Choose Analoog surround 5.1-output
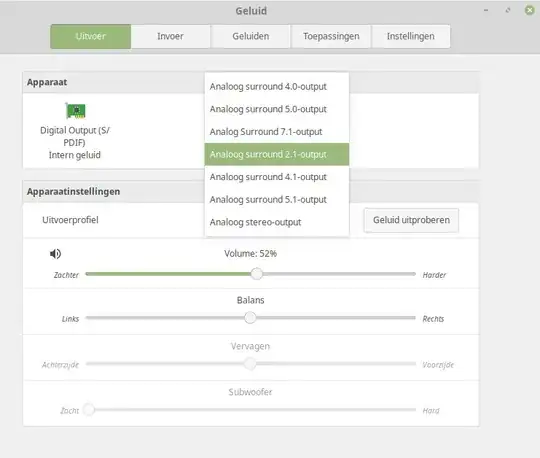540x458 pixels. click(x=277, y=200)
